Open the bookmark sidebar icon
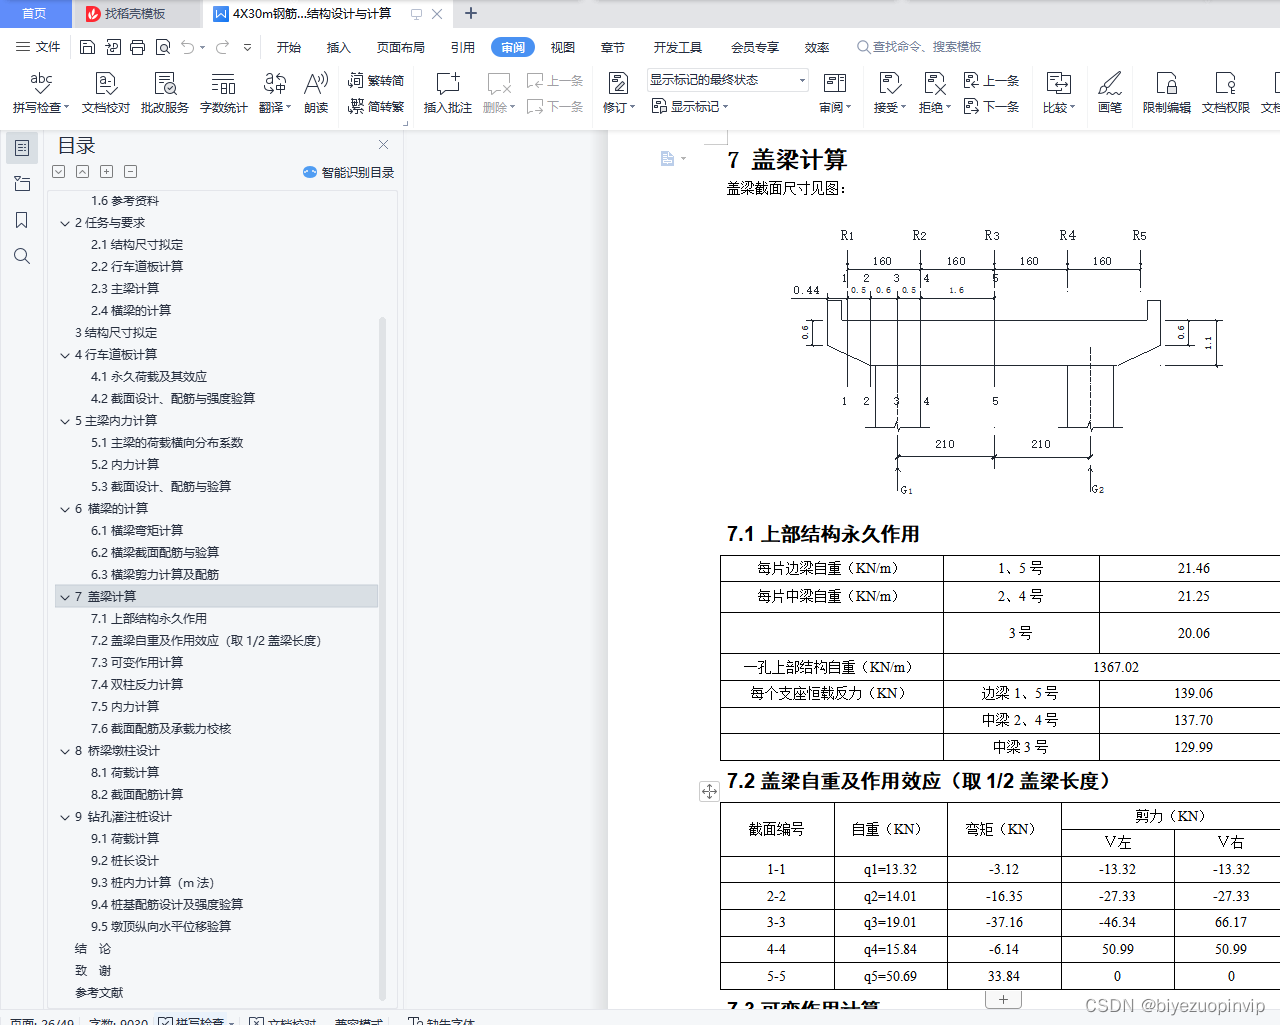This screenshot has width=1280, height=1025. (22, 220)
